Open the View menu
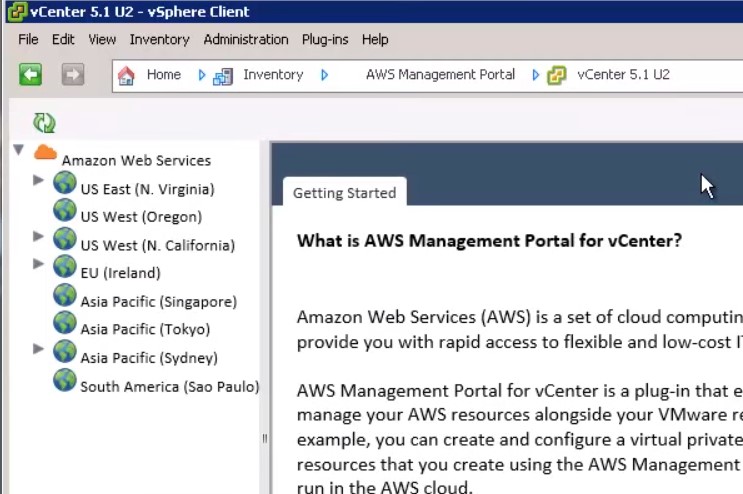 pyautogui.click(x=102, y=39)
